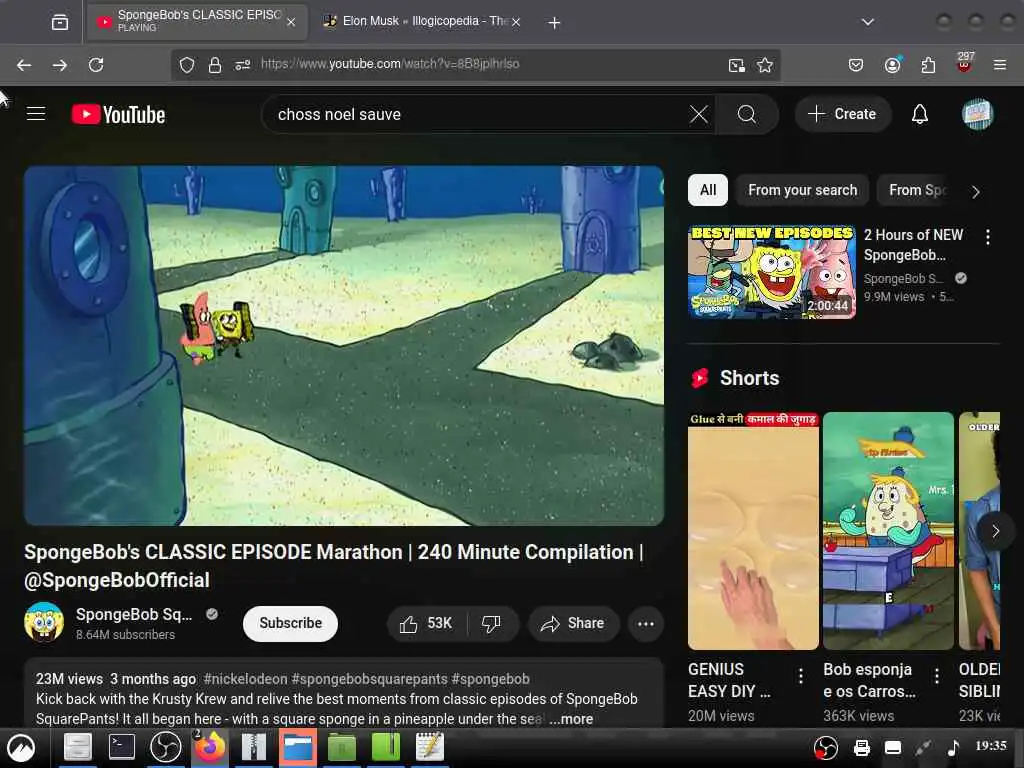
Task: Go back with the browser back arrow
Action: [x=24, y=65]
